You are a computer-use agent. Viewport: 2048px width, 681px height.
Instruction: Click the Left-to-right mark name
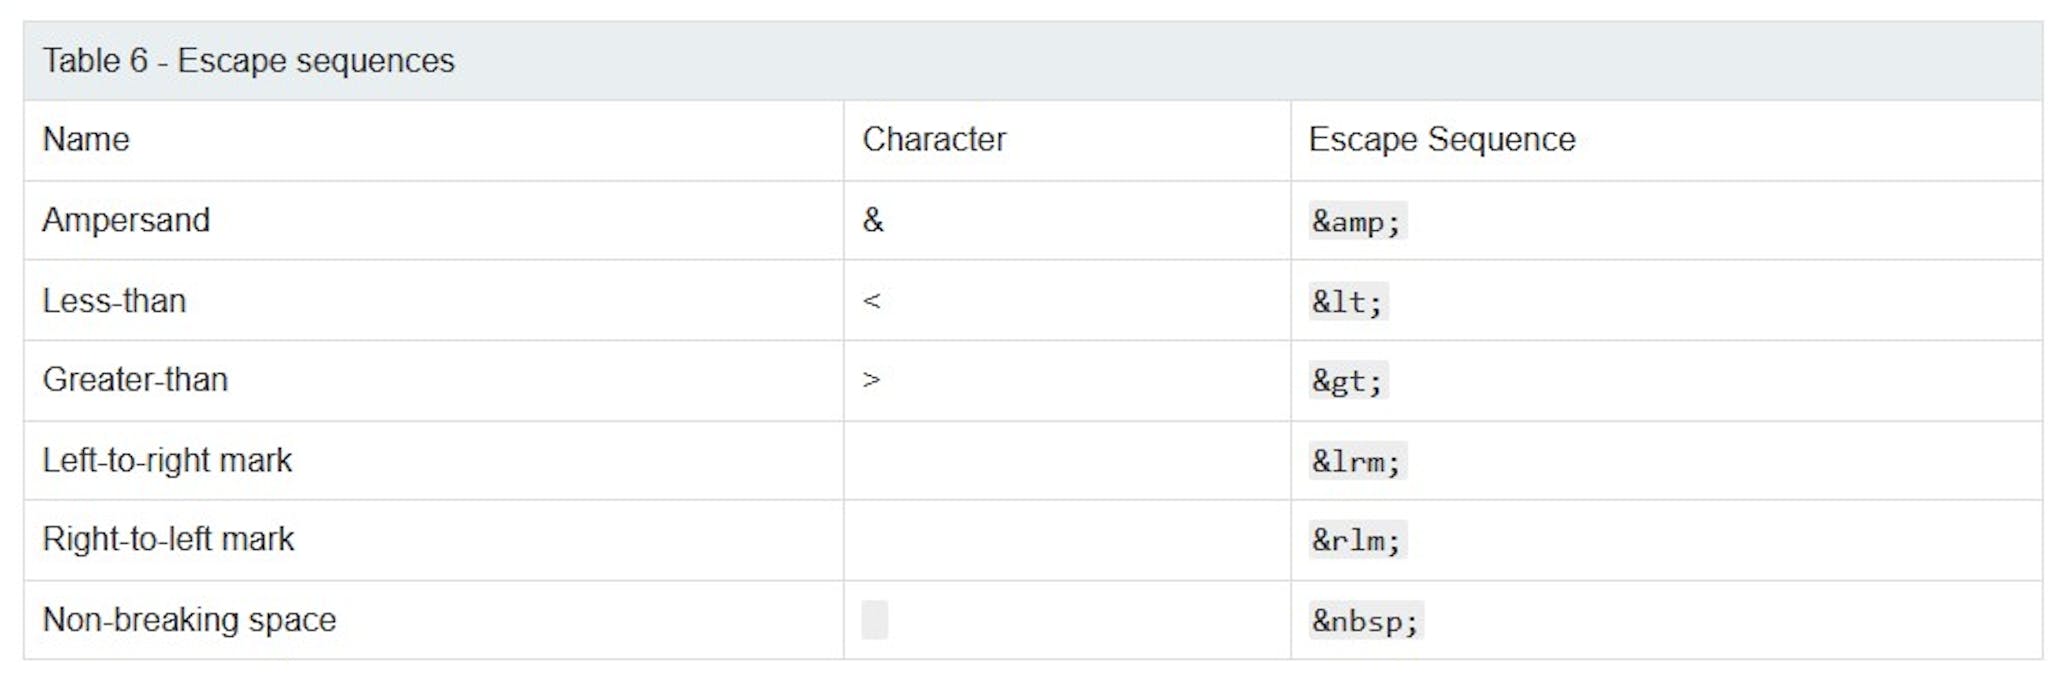point(167,460)
